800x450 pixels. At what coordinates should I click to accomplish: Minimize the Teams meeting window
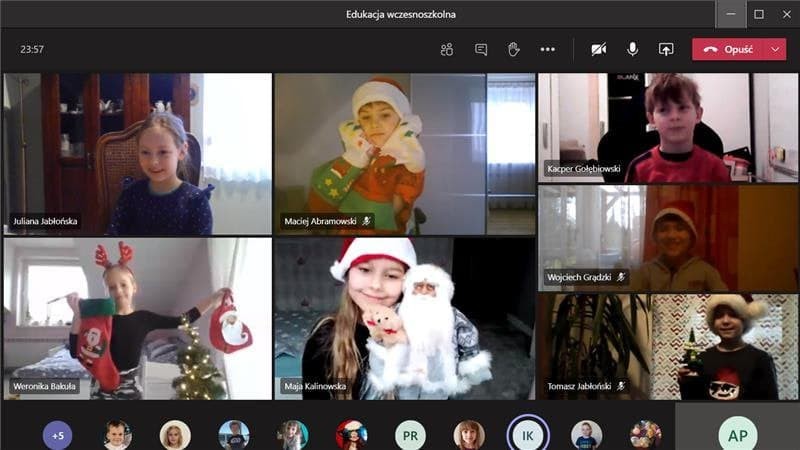click(x=731, y=14)
